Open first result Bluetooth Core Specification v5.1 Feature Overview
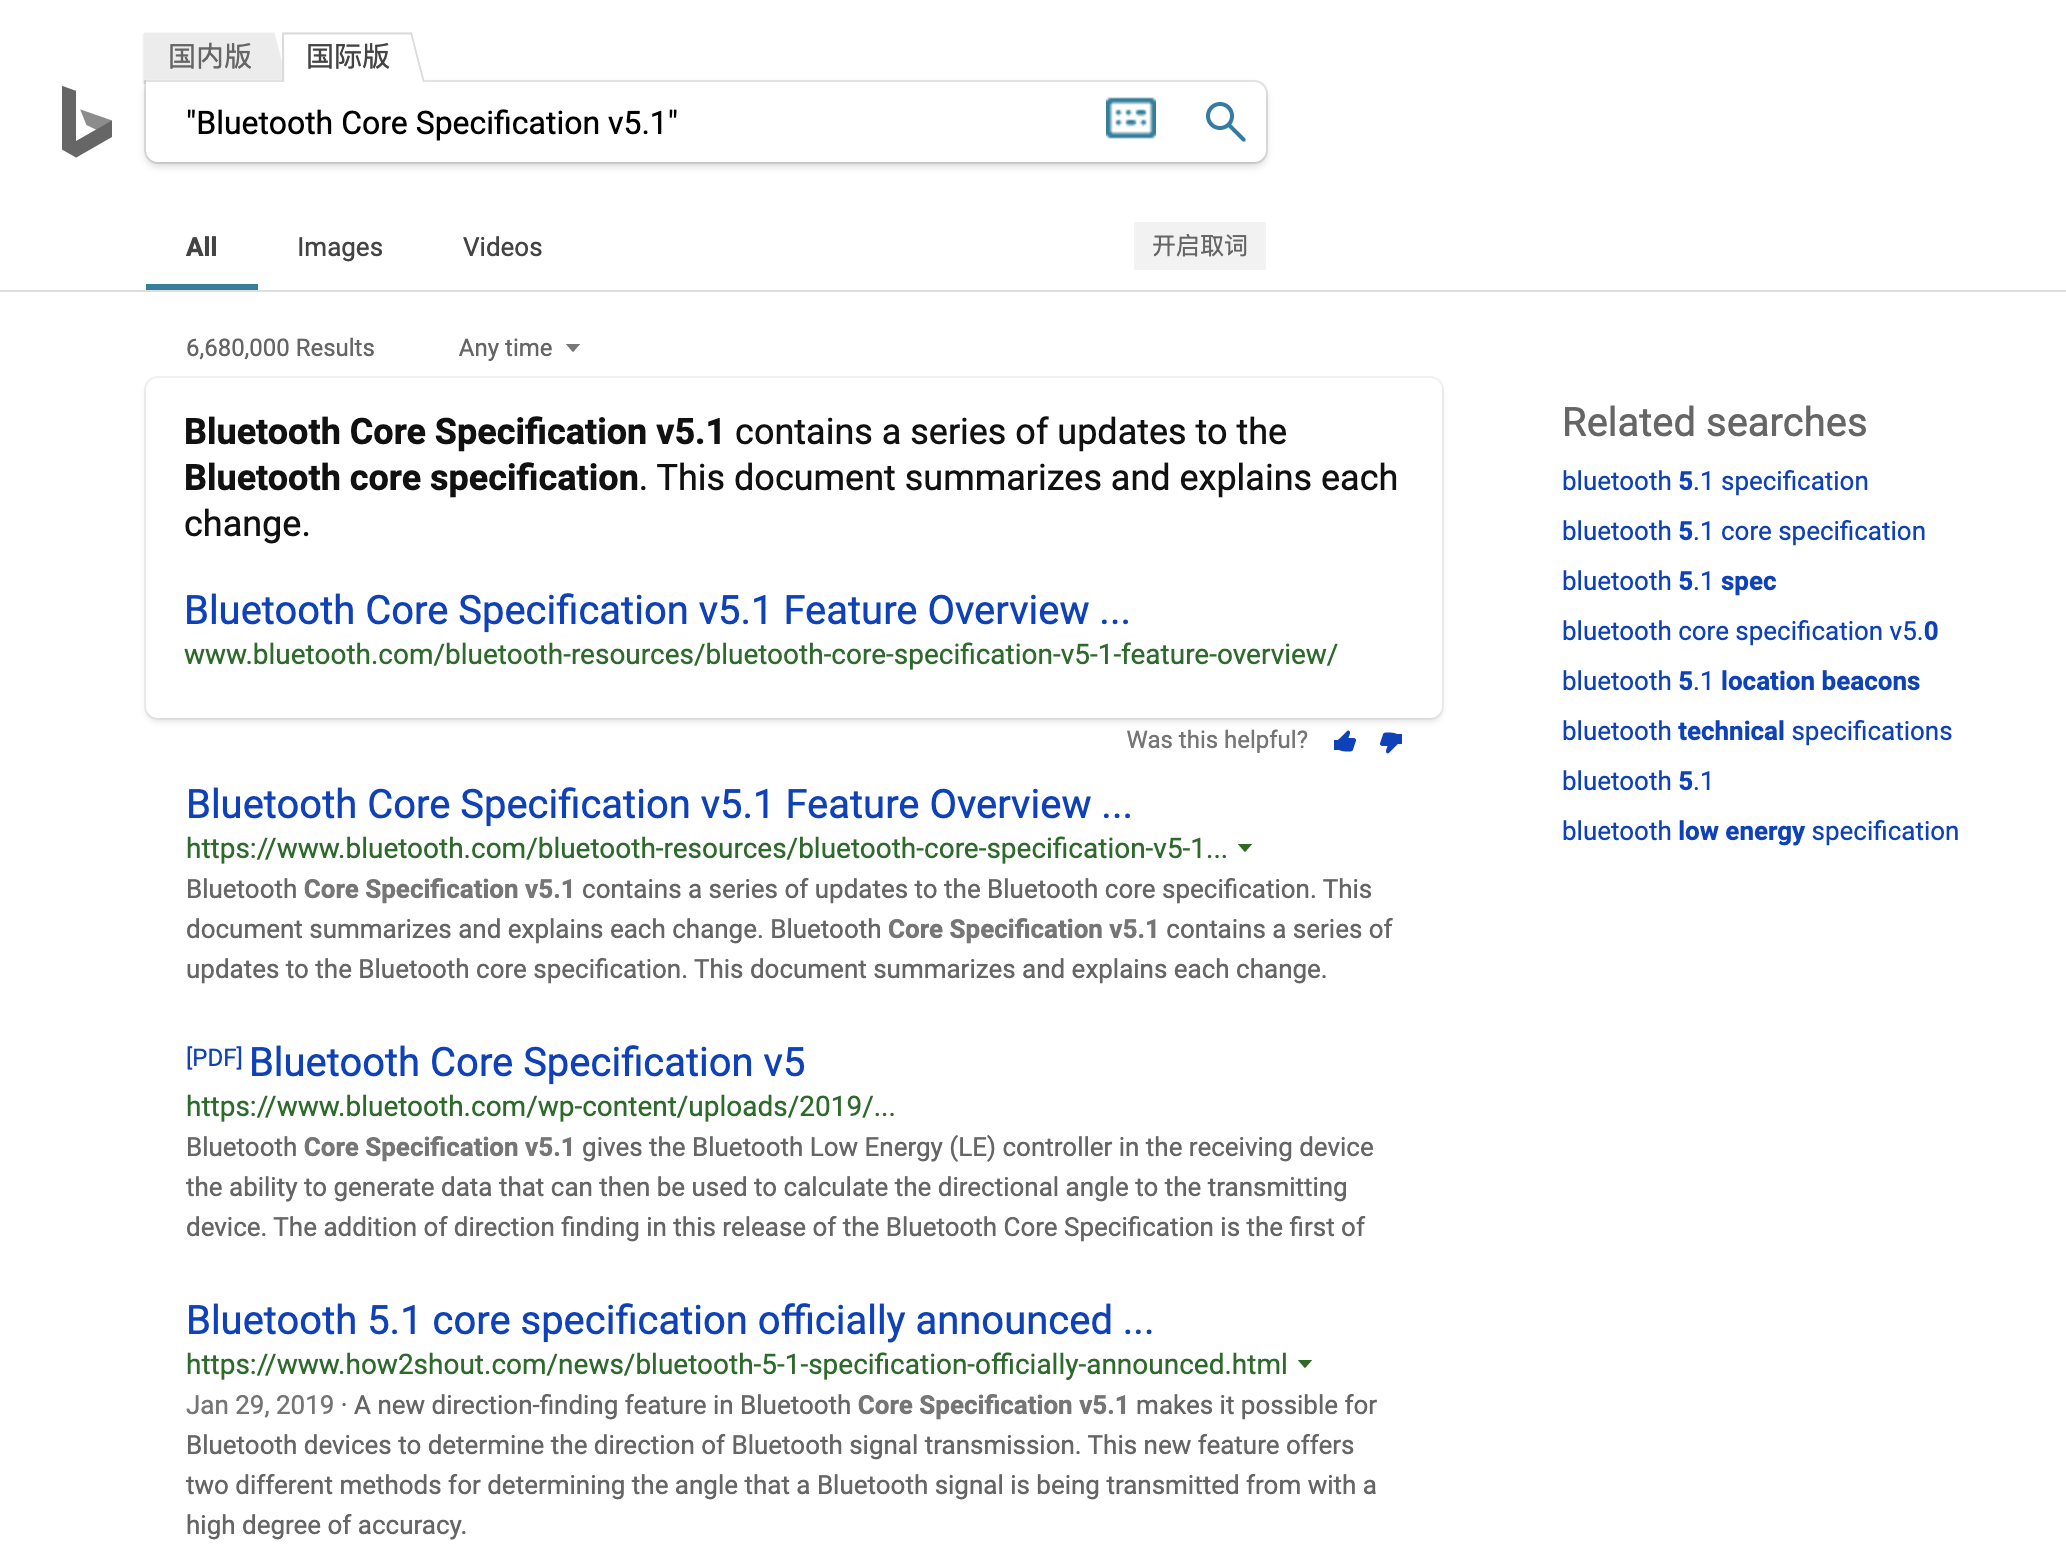Viewport: 2066px width, 1552px height. [659, 804]
